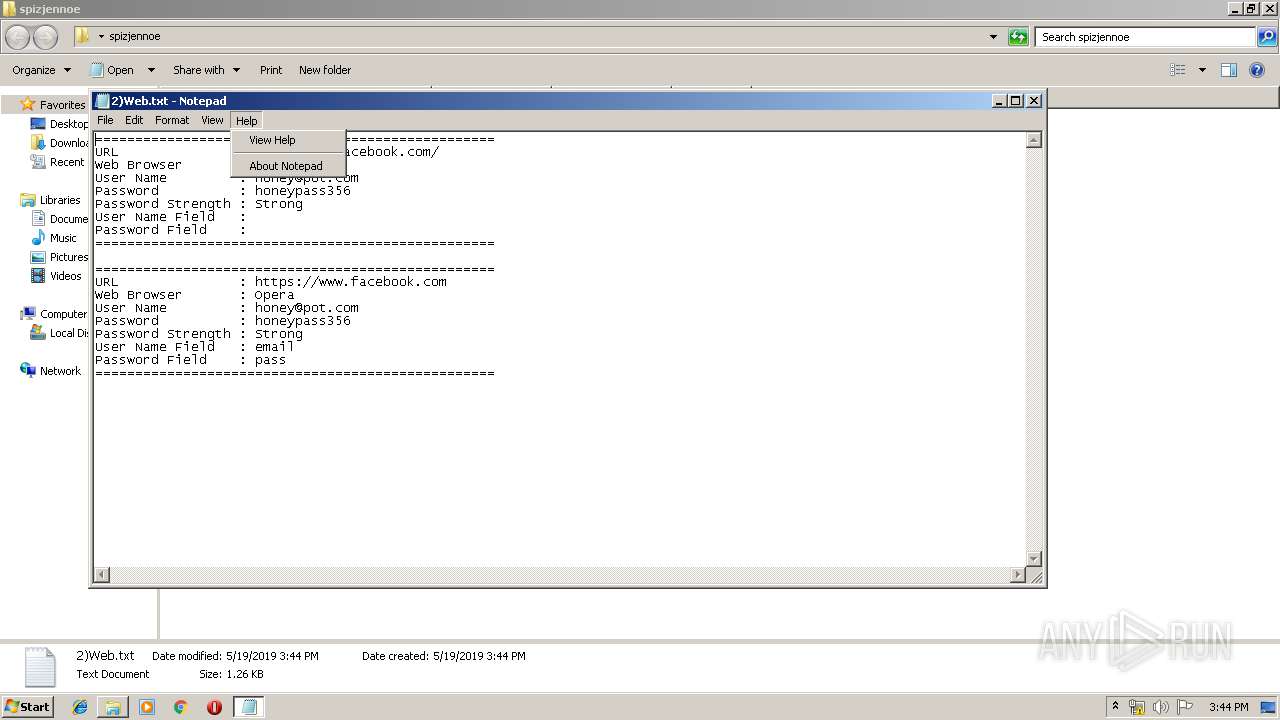Click the Open toolbar button
Screen dimensions: 1280x720
(112, 70)
